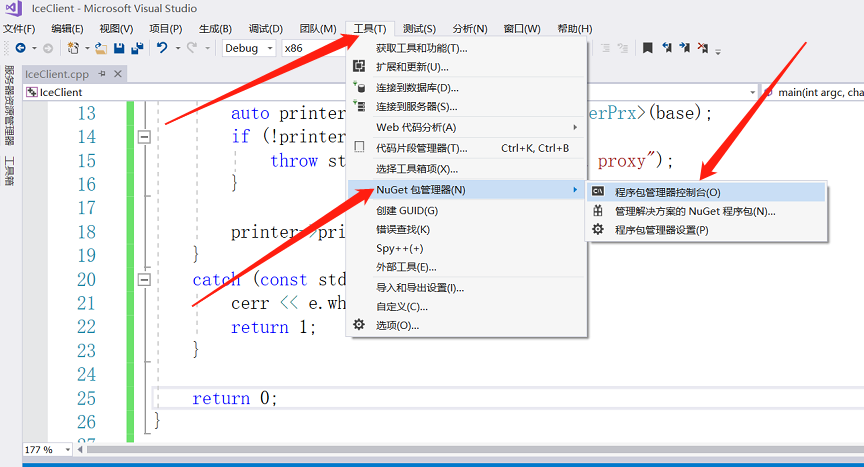The height and width of the screenshot is (467, 864).
Task: Open the IceClient scope dropdown
Action: click(752, 93)
